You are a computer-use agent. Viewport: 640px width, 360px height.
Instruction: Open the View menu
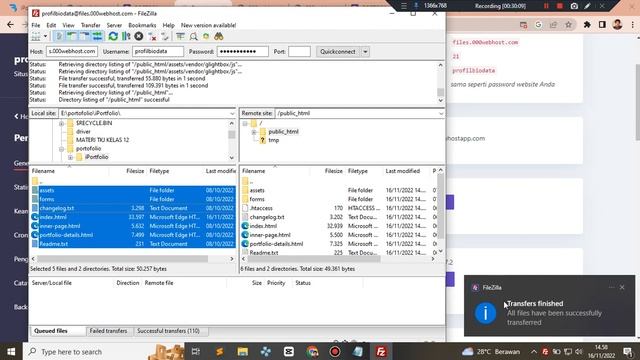coord(68,25)
